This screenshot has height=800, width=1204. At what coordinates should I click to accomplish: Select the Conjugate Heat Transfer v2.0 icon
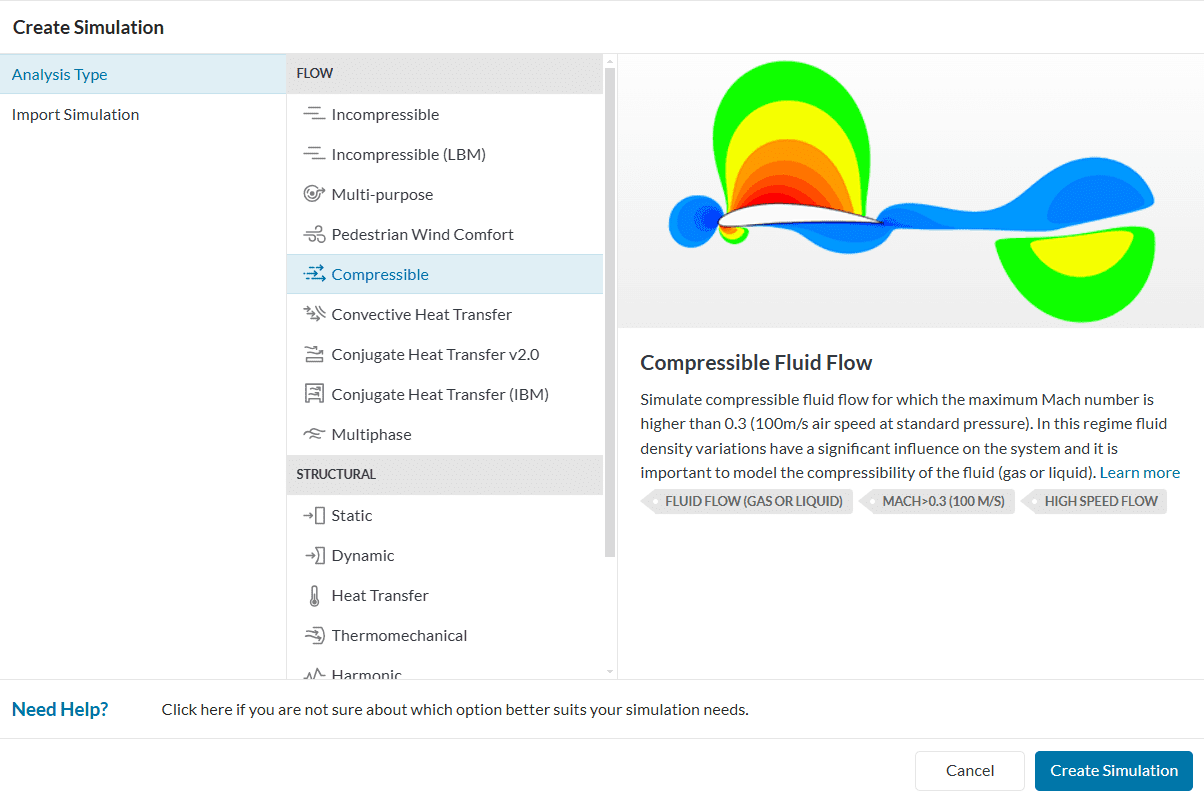click(x=314, y=355)
